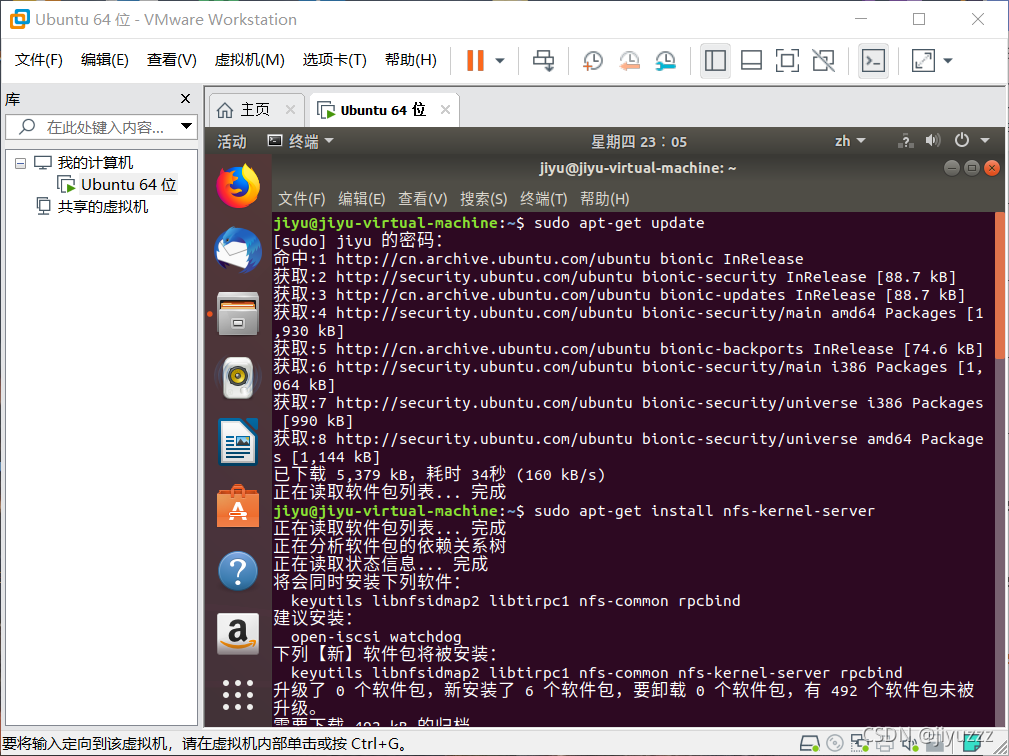Show applications grid in dock

tap(238, 695)
